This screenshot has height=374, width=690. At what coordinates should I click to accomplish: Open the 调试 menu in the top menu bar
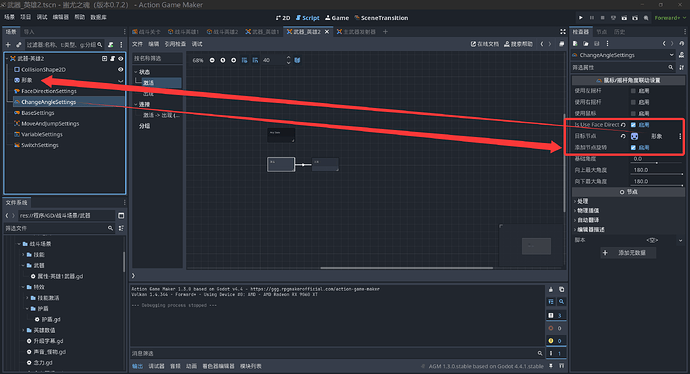[x=42, y=17]
